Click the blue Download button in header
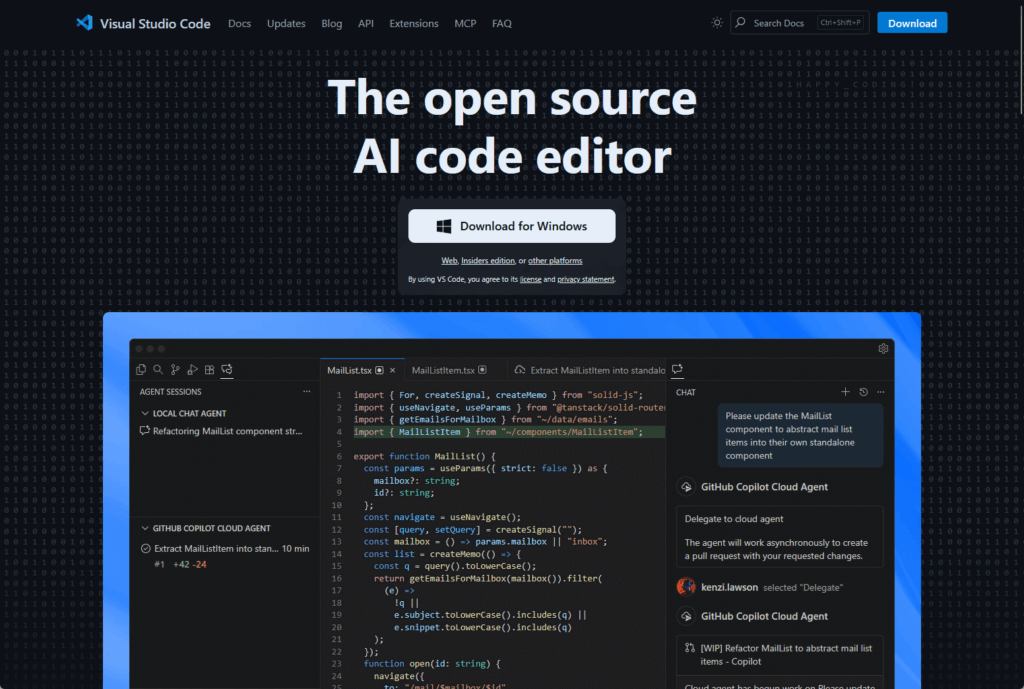The image size is (1024, 689). click(x=912, y=23)
